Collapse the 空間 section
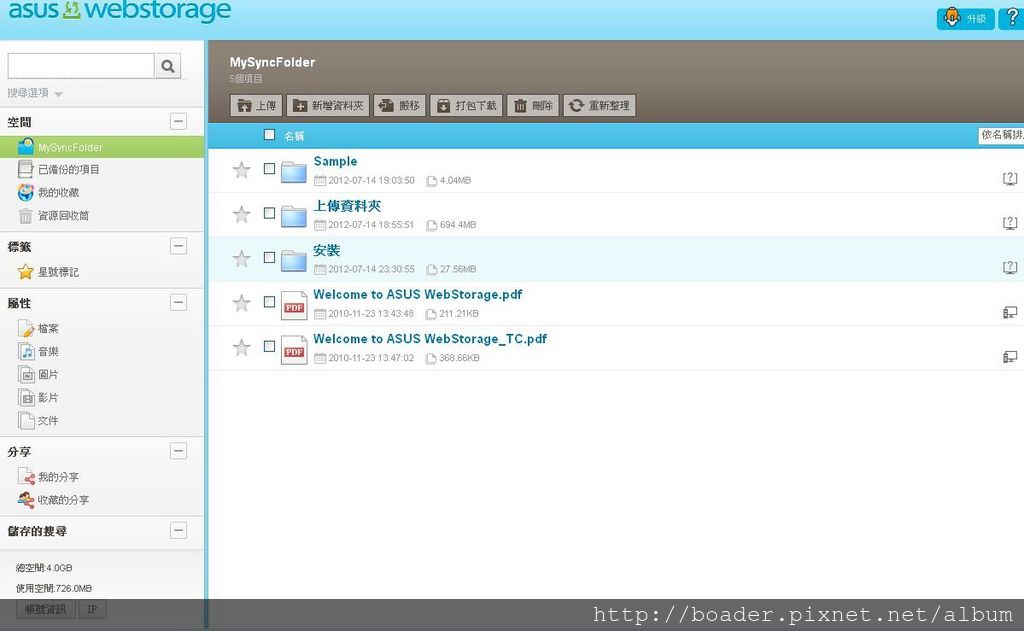 click(178, 121)
